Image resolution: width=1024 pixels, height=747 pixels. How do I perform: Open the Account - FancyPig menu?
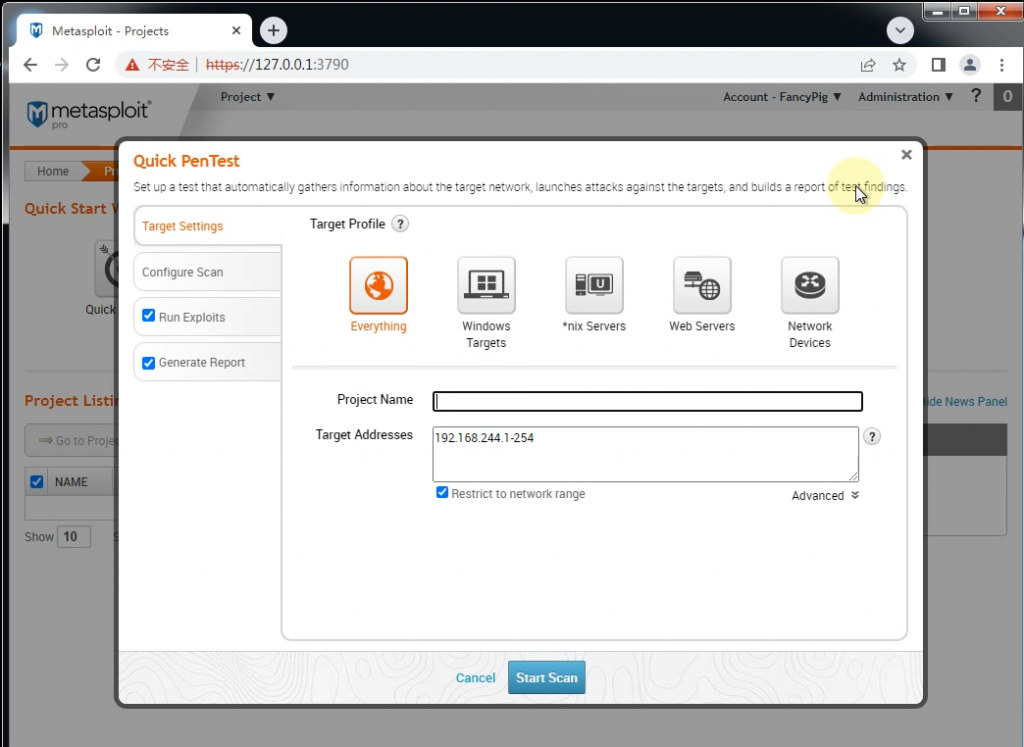coord(782,97)
